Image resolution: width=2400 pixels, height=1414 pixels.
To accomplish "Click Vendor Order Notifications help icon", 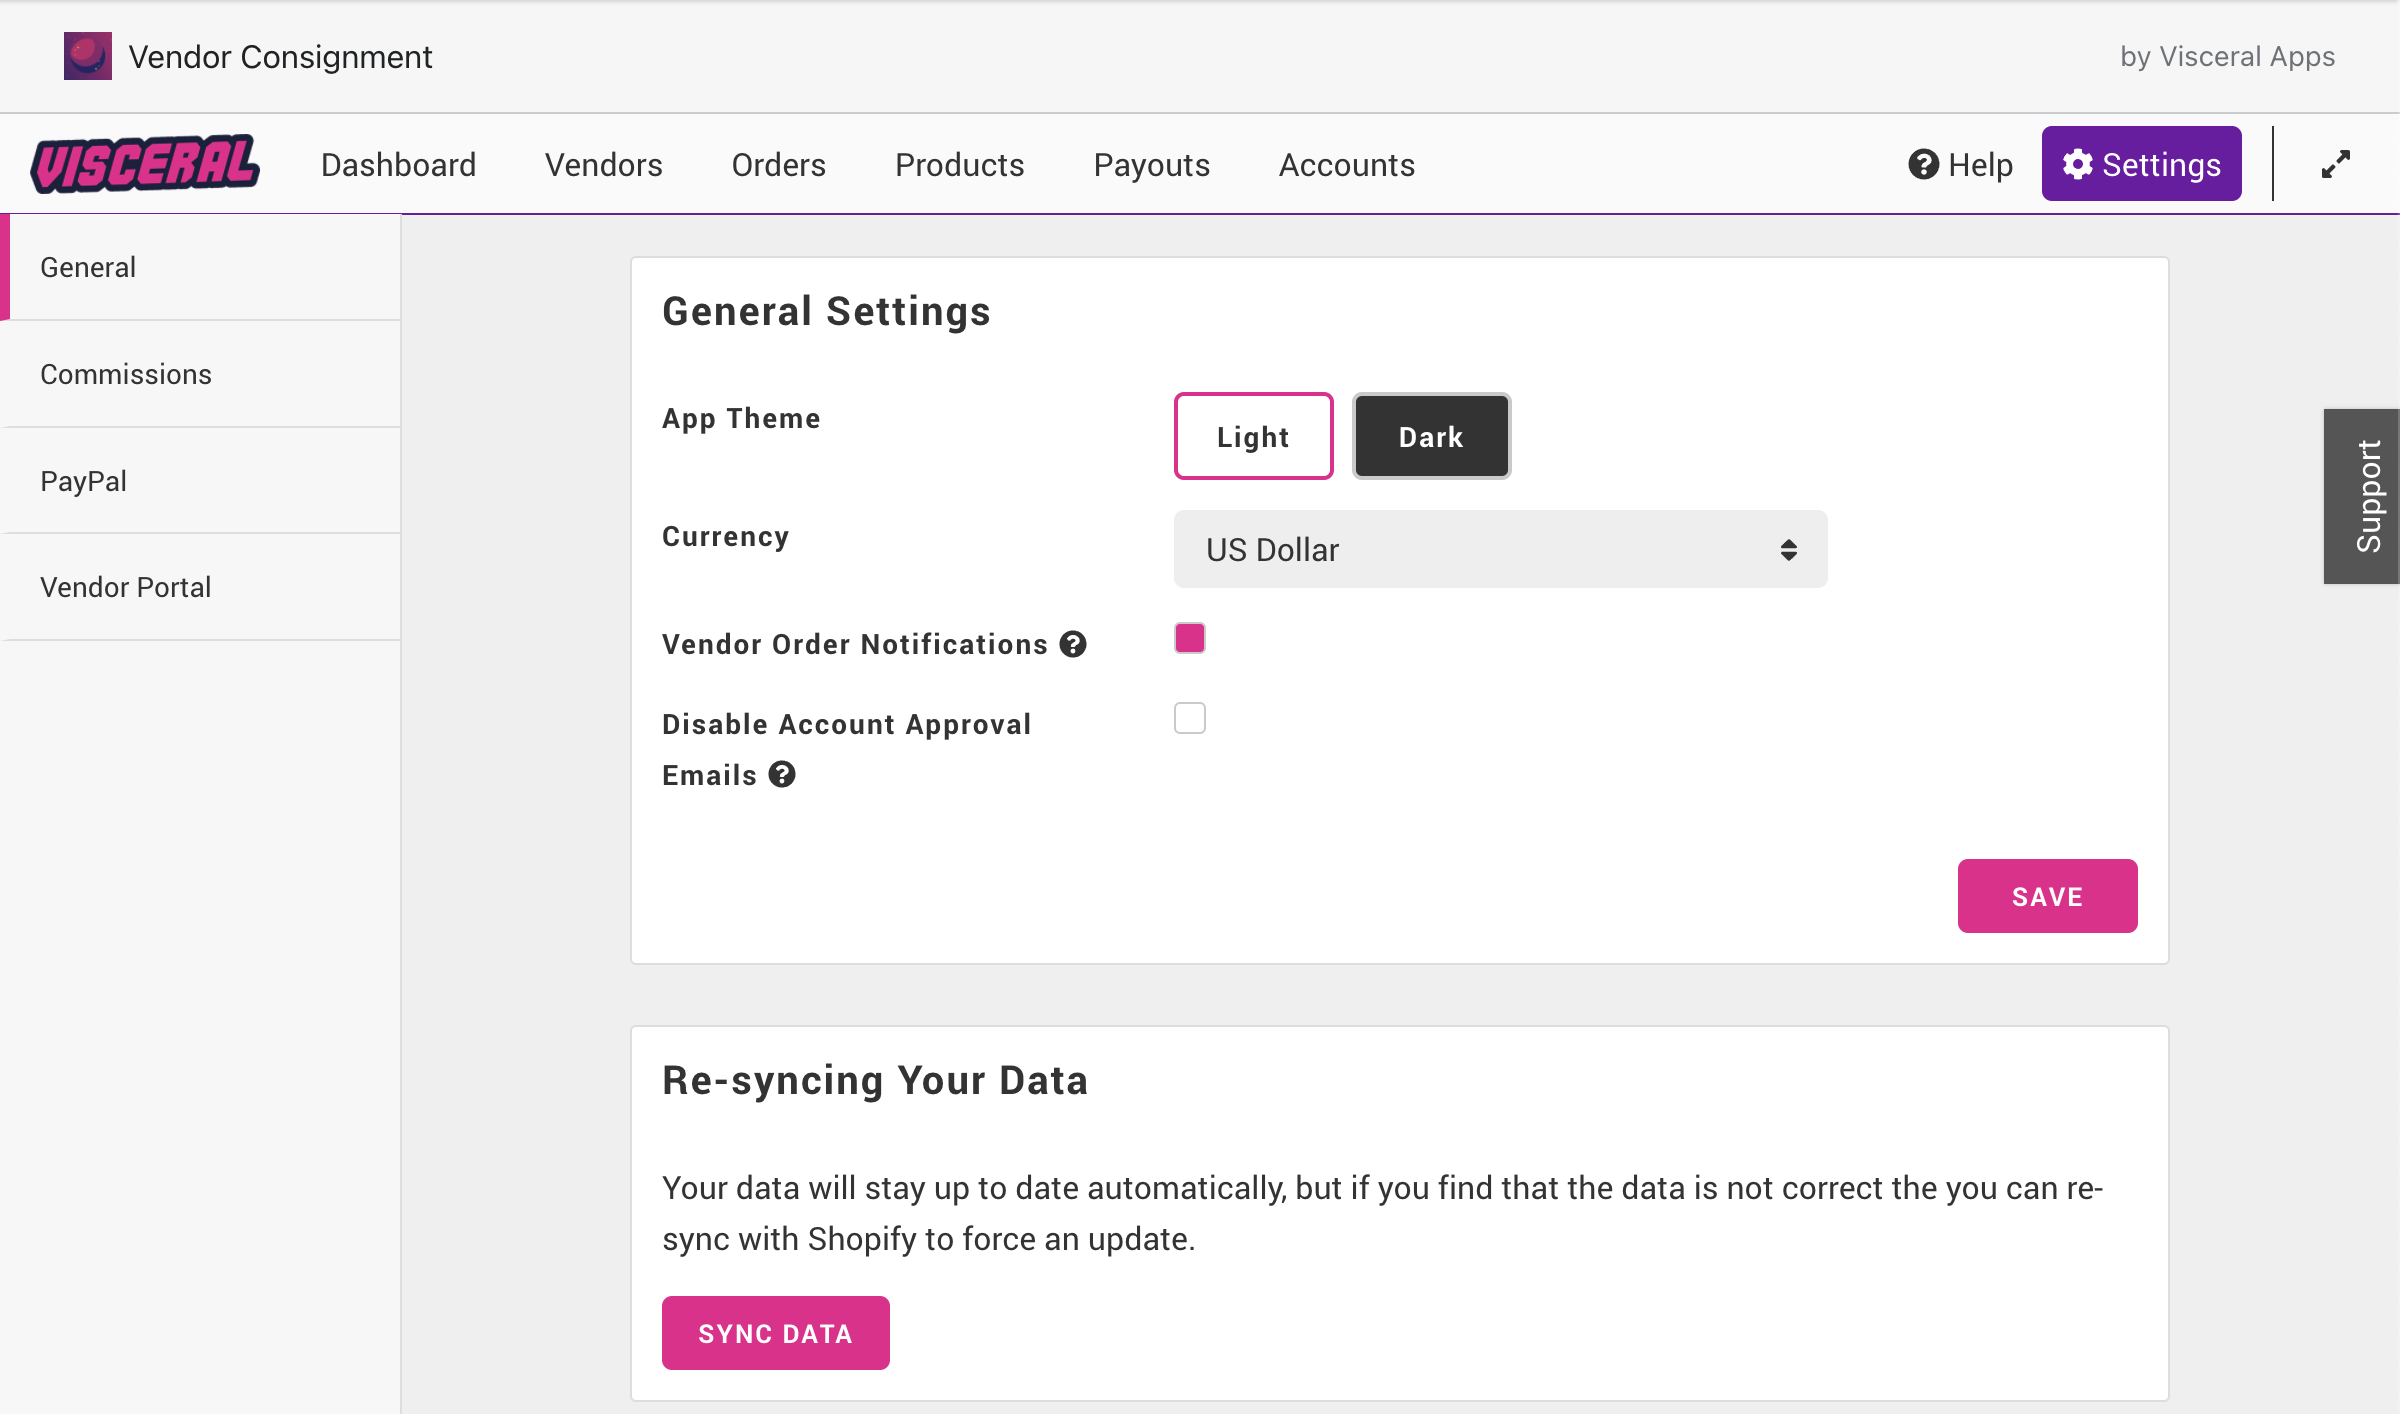I will pyautogui.click(x=1073, y=644).
